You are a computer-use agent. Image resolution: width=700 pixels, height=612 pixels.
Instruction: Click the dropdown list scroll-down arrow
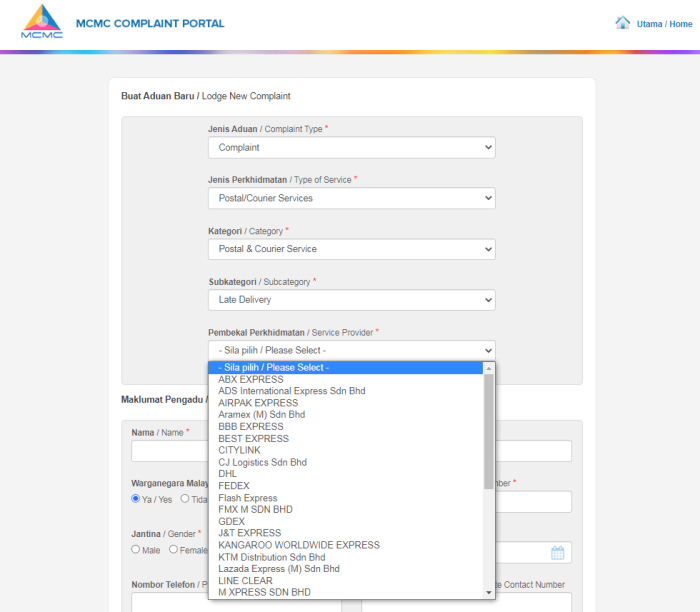489,592
